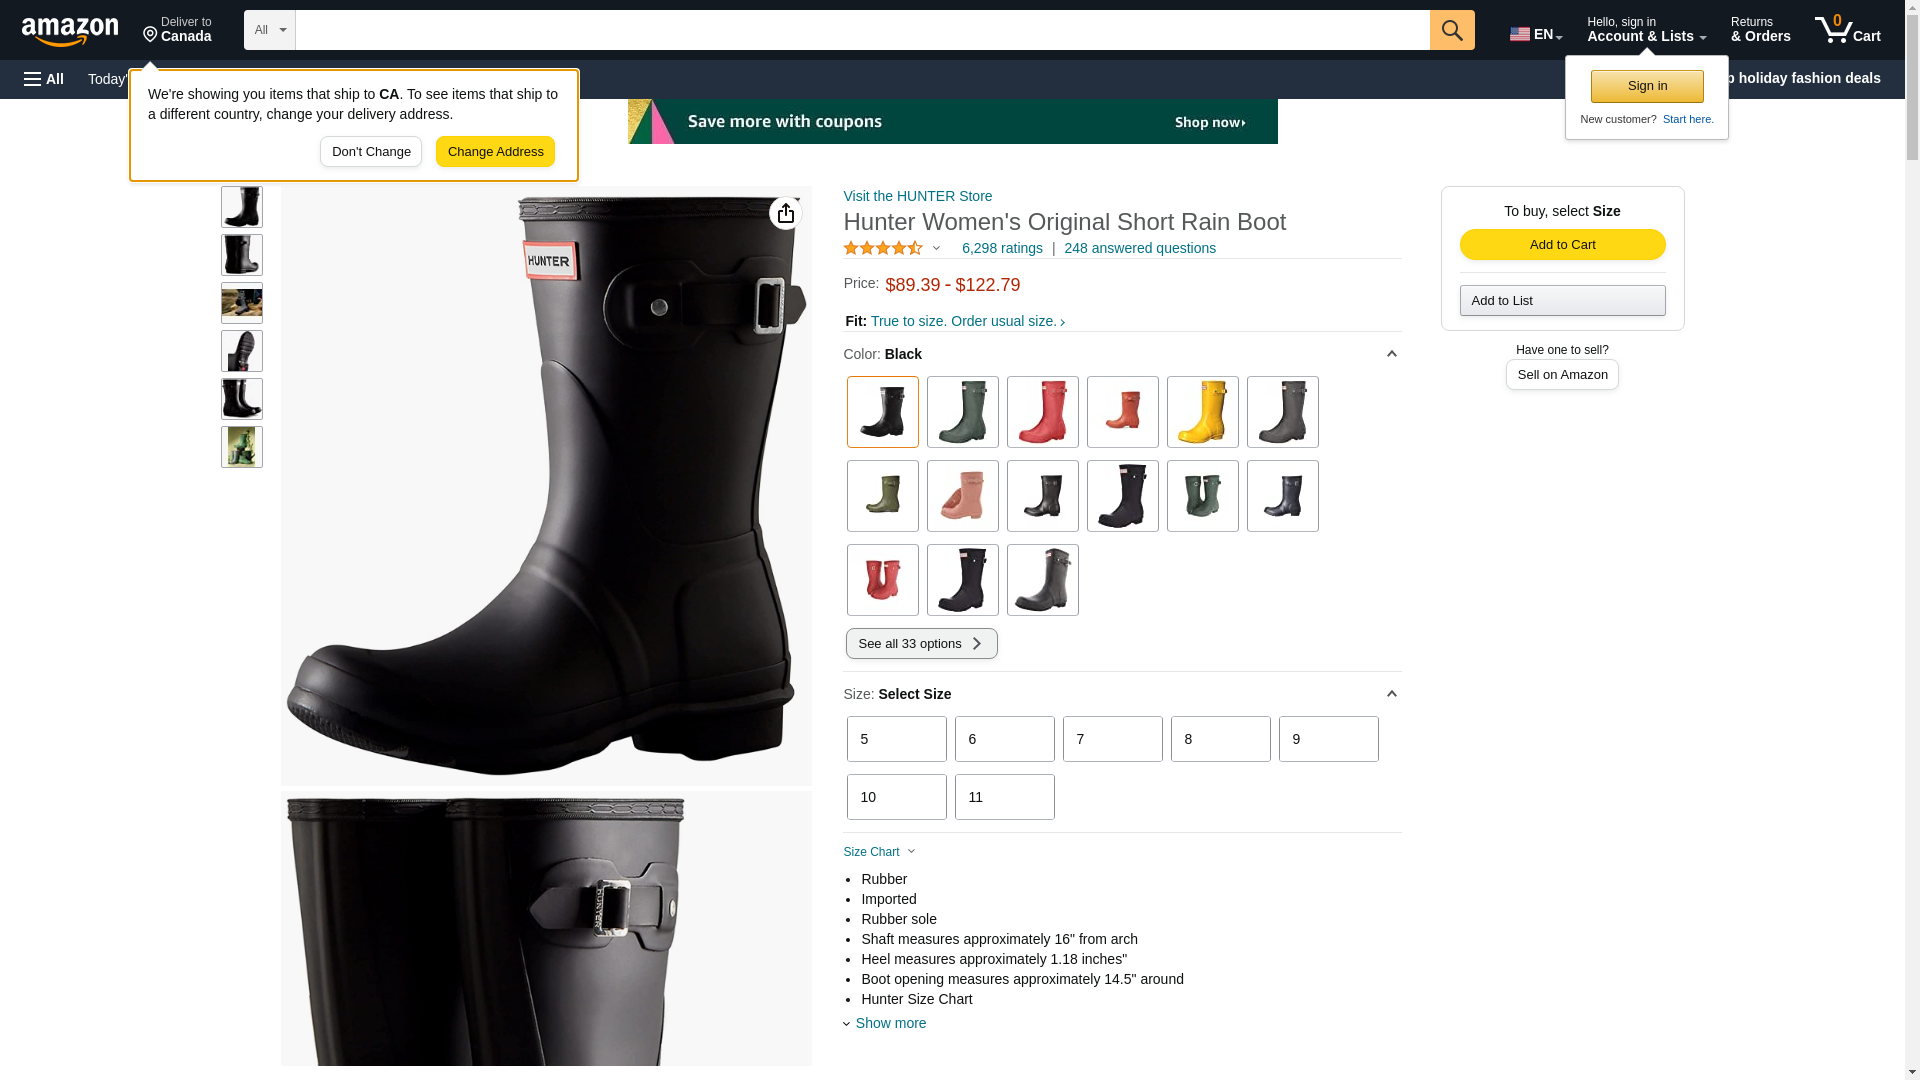This screenshot has width=1920, height=1080.
Task: Select size 10 option
Action: tap(896, 797)
